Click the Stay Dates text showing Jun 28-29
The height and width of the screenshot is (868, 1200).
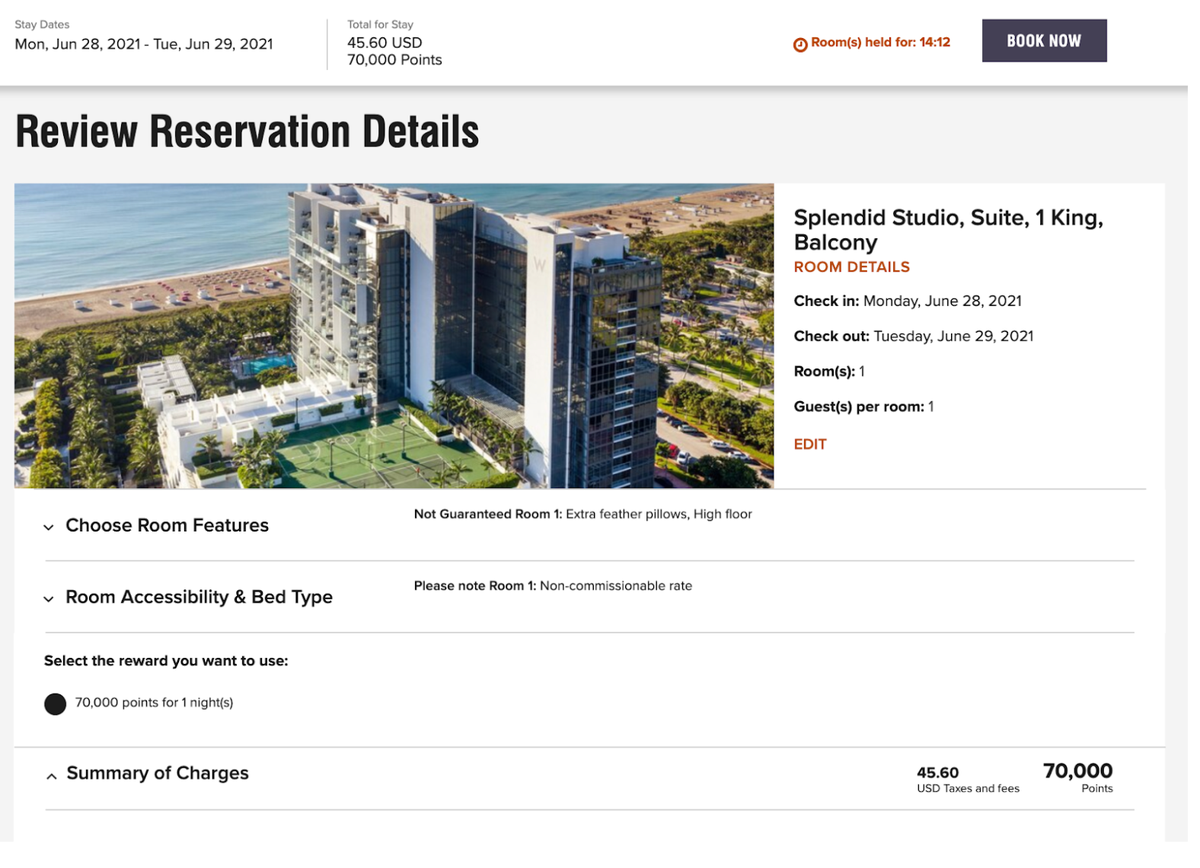tap(142, 45)
